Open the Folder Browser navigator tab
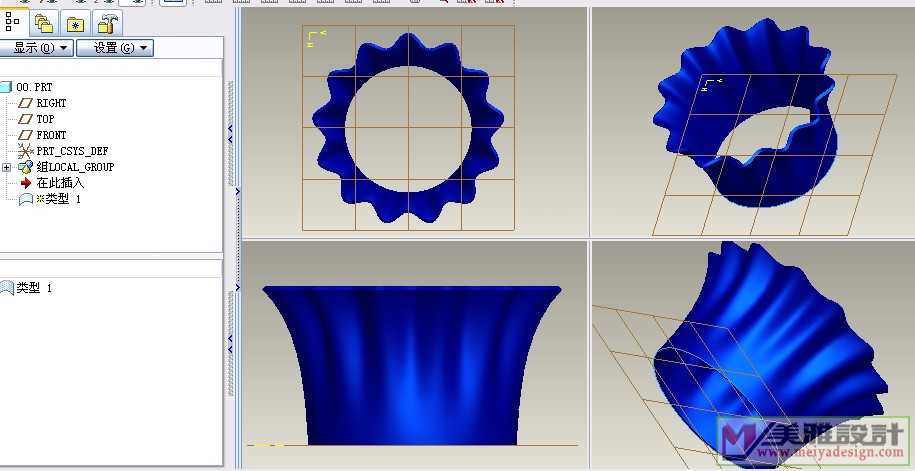 (x=44, y=23)
